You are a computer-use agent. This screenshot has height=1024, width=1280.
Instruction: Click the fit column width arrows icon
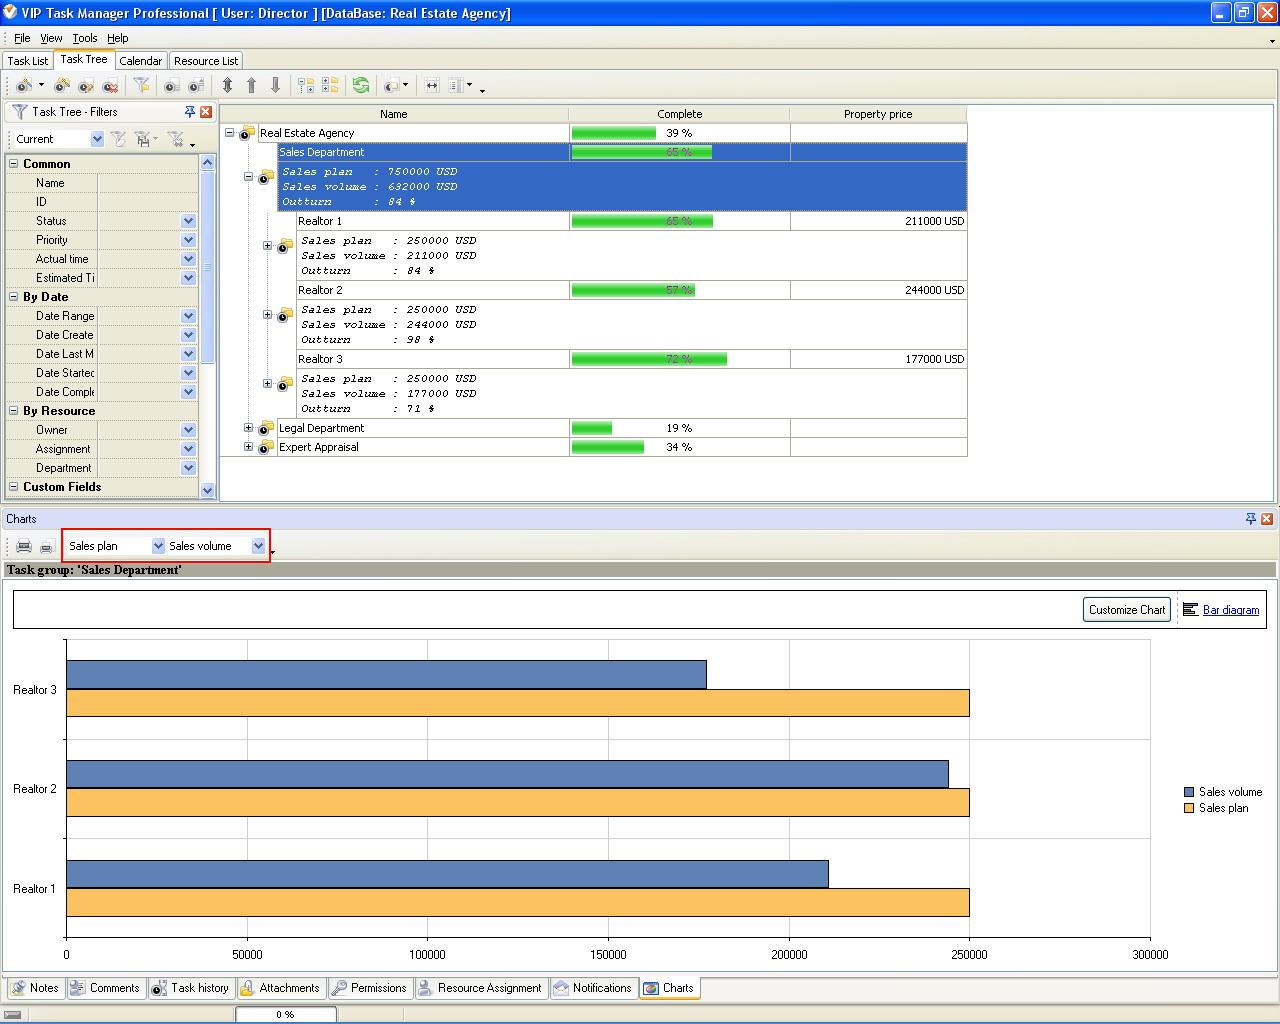[x=432, y=86]
